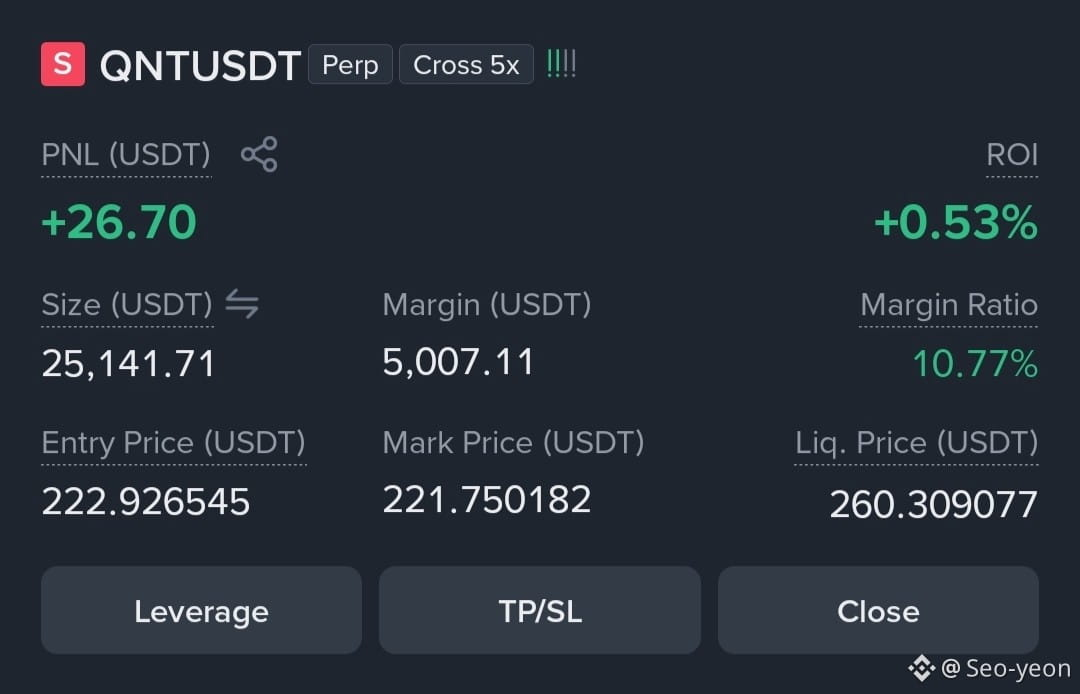The image size is (1080, 694).
Task: Close the QNTUSDT position
Action: 878,610
